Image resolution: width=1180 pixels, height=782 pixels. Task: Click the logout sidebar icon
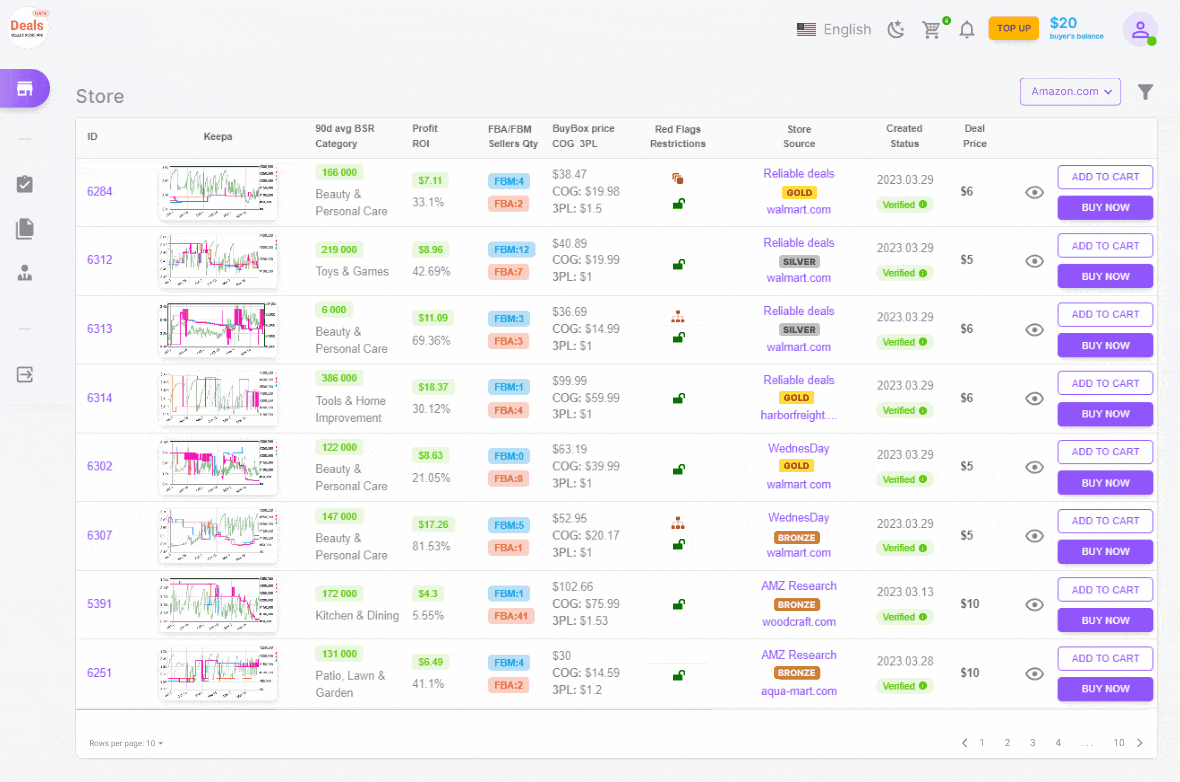pos(25,374)
